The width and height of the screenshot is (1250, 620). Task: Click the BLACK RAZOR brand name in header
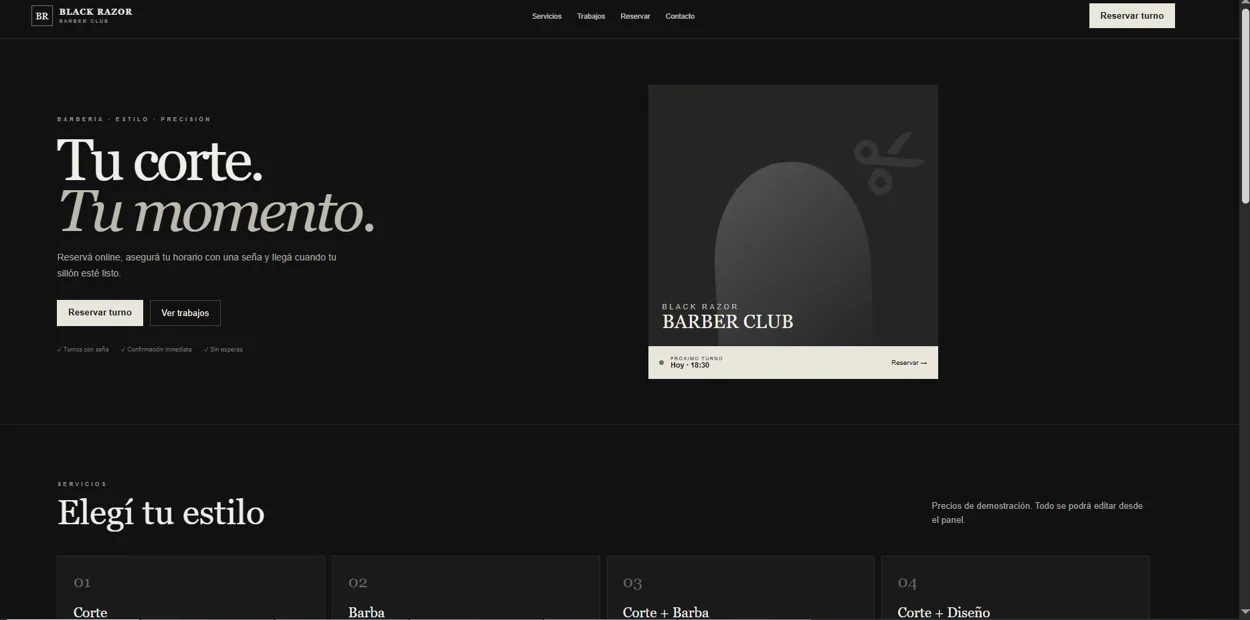[96, 12]
